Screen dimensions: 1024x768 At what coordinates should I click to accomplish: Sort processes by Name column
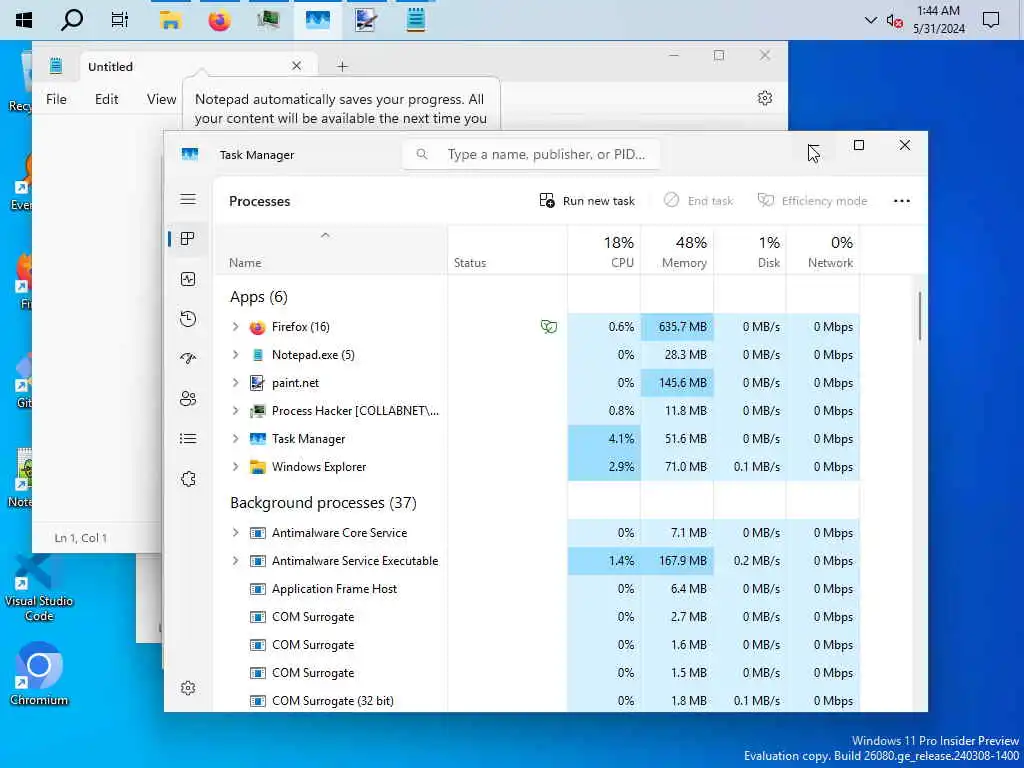pos(331,250)
